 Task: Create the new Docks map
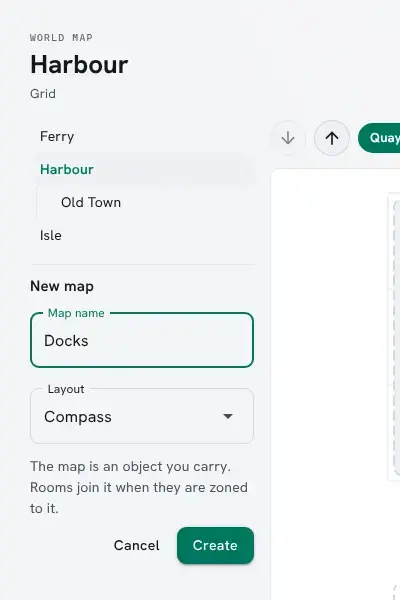click(215, 545)
